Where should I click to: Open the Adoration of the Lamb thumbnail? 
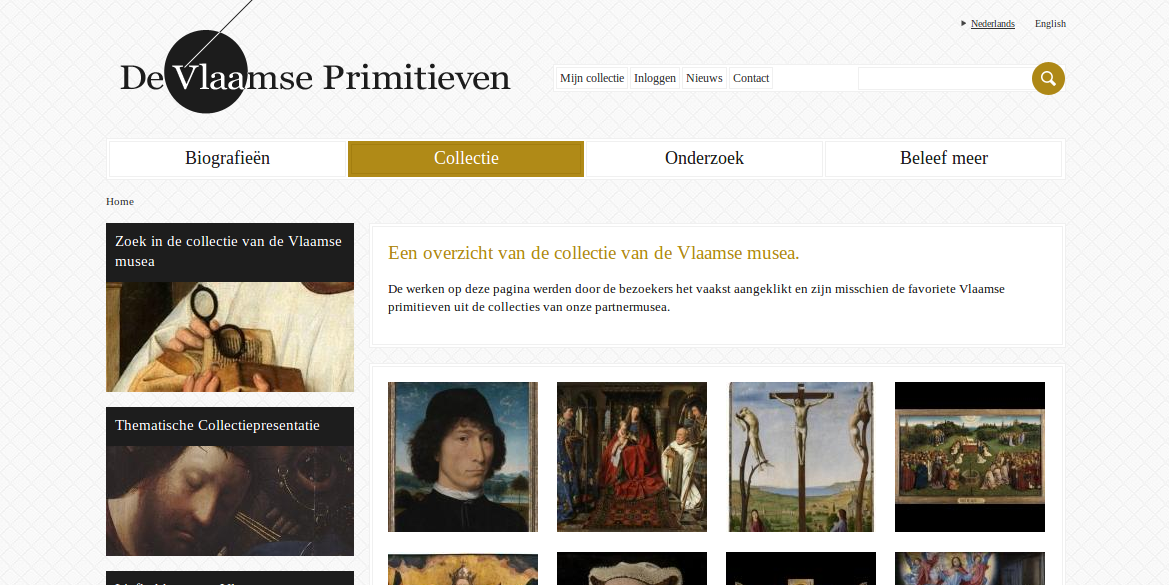[970, 457]
